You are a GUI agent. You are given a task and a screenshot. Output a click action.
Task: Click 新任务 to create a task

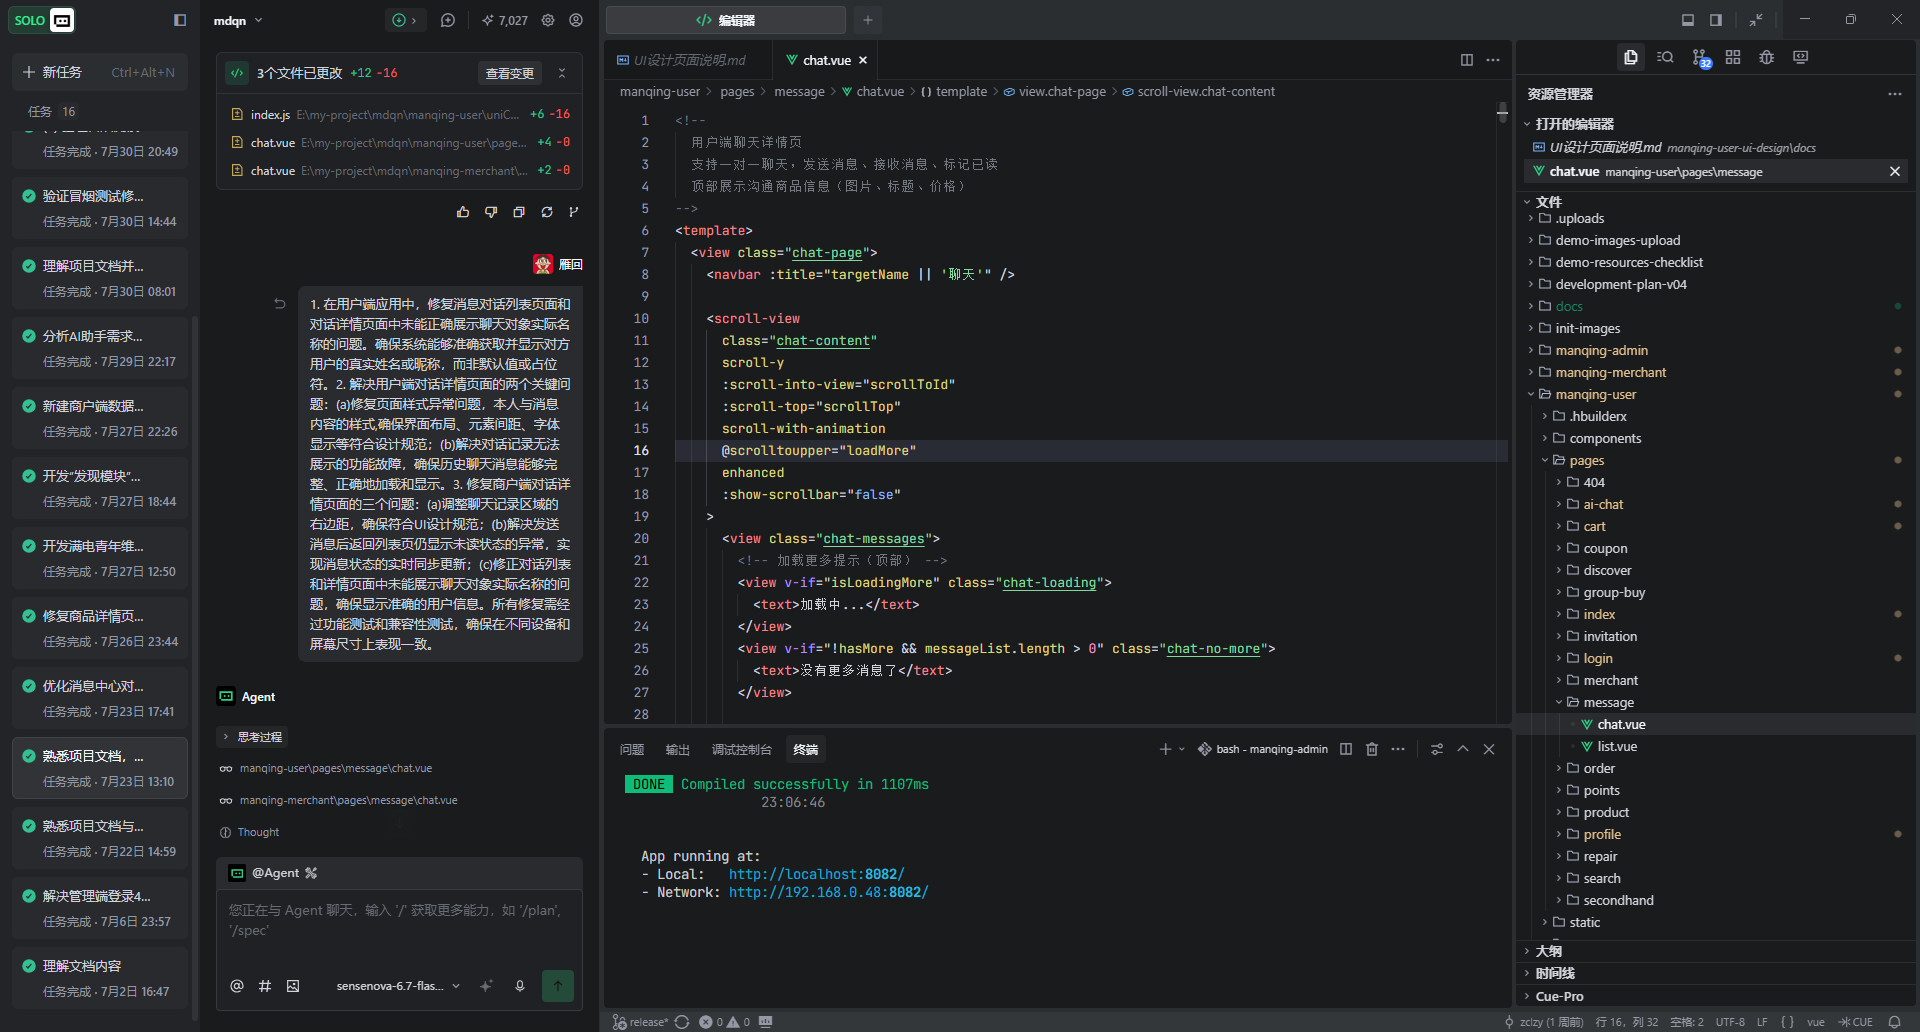[100, 72]
